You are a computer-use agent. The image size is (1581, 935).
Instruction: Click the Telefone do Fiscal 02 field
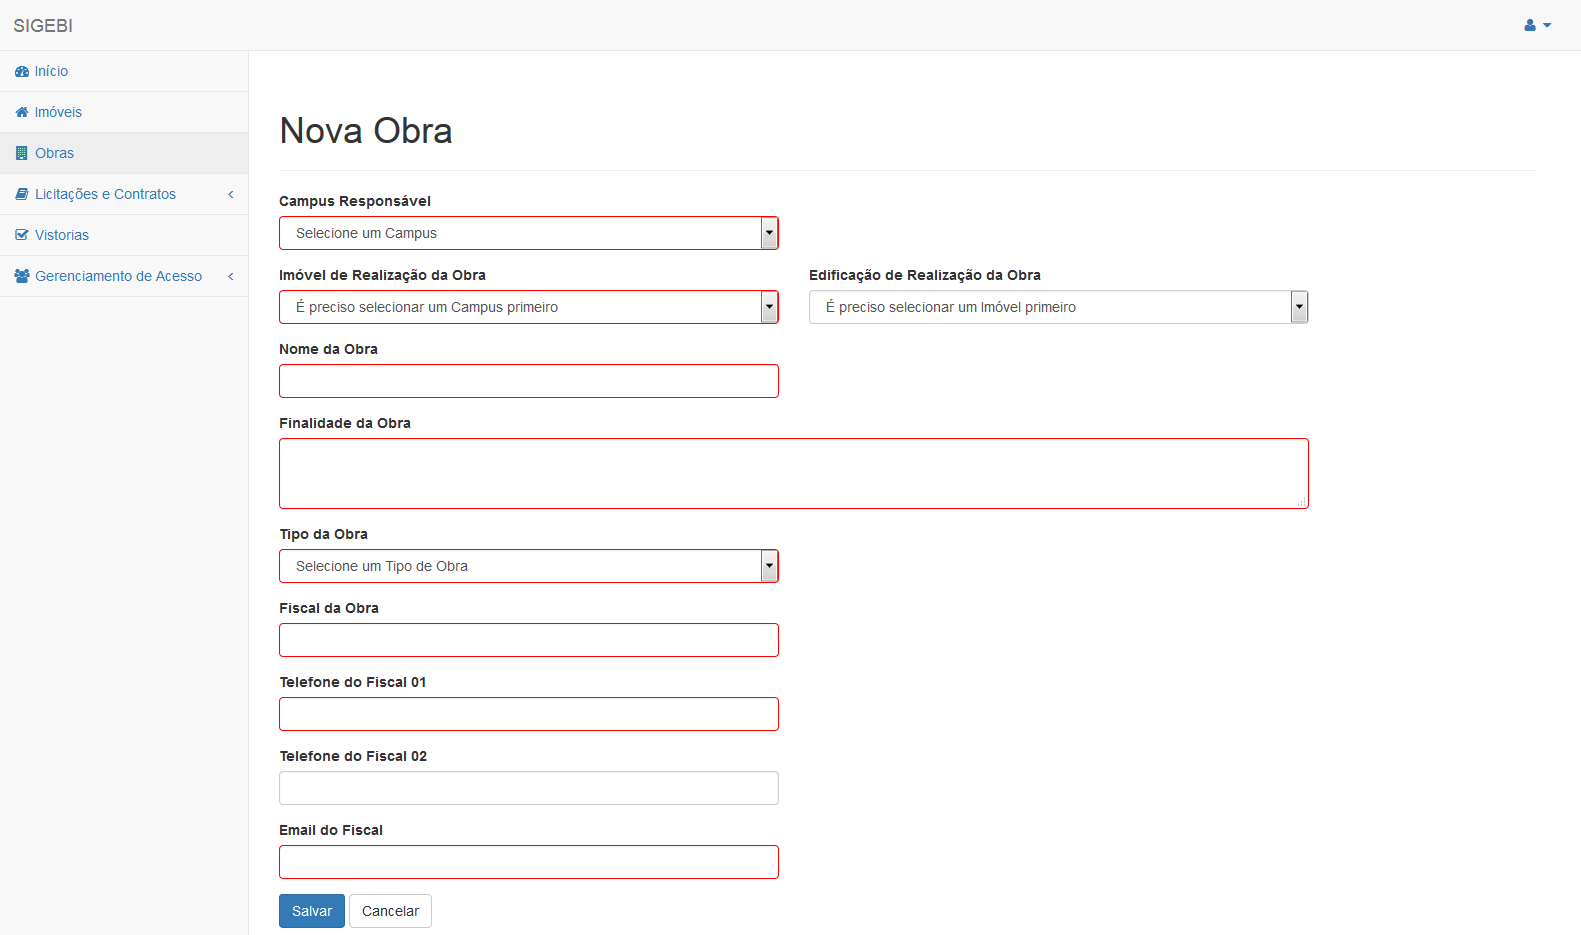(529, 788)
